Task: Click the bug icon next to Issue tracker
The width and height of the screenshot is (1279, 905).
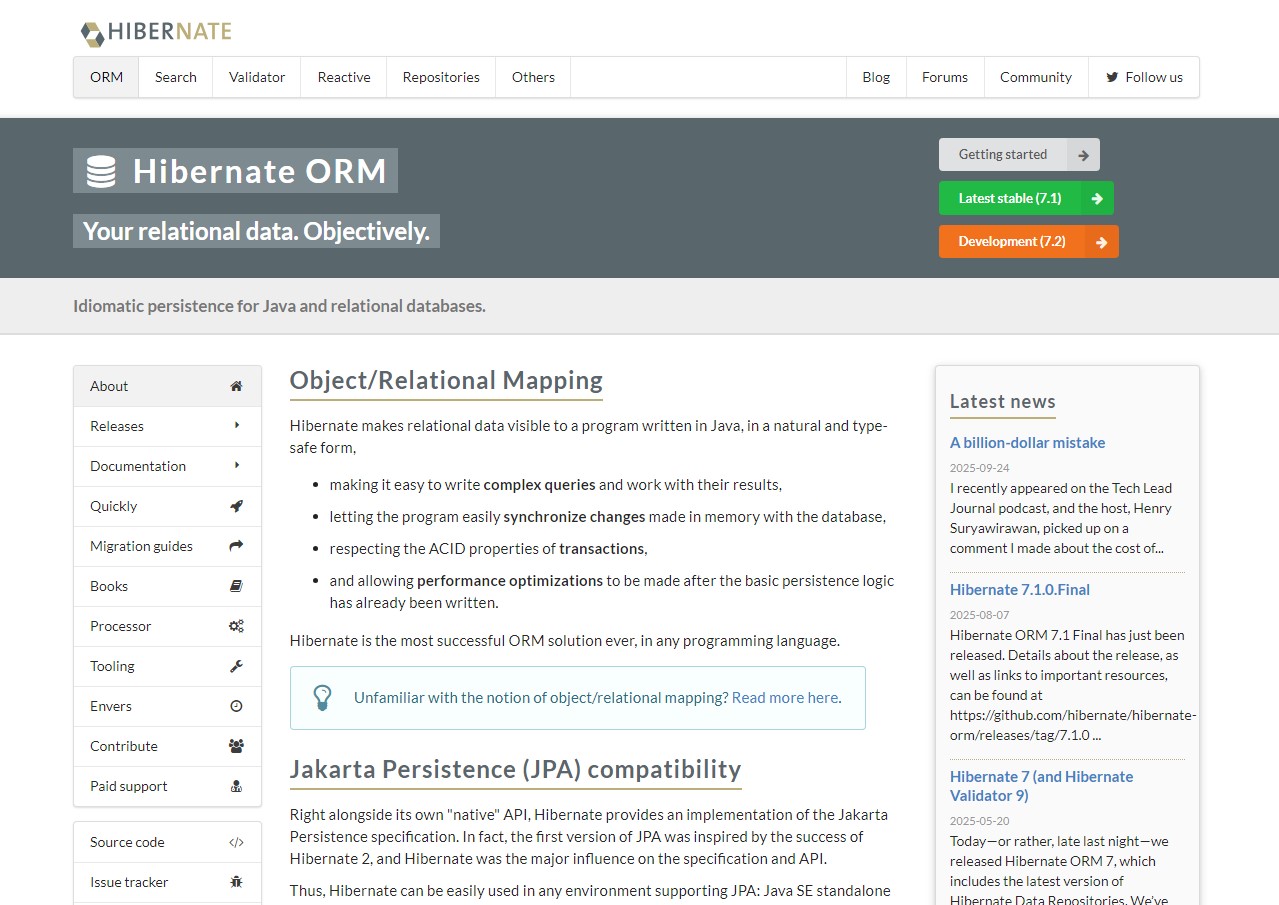Action: [236, 882]
